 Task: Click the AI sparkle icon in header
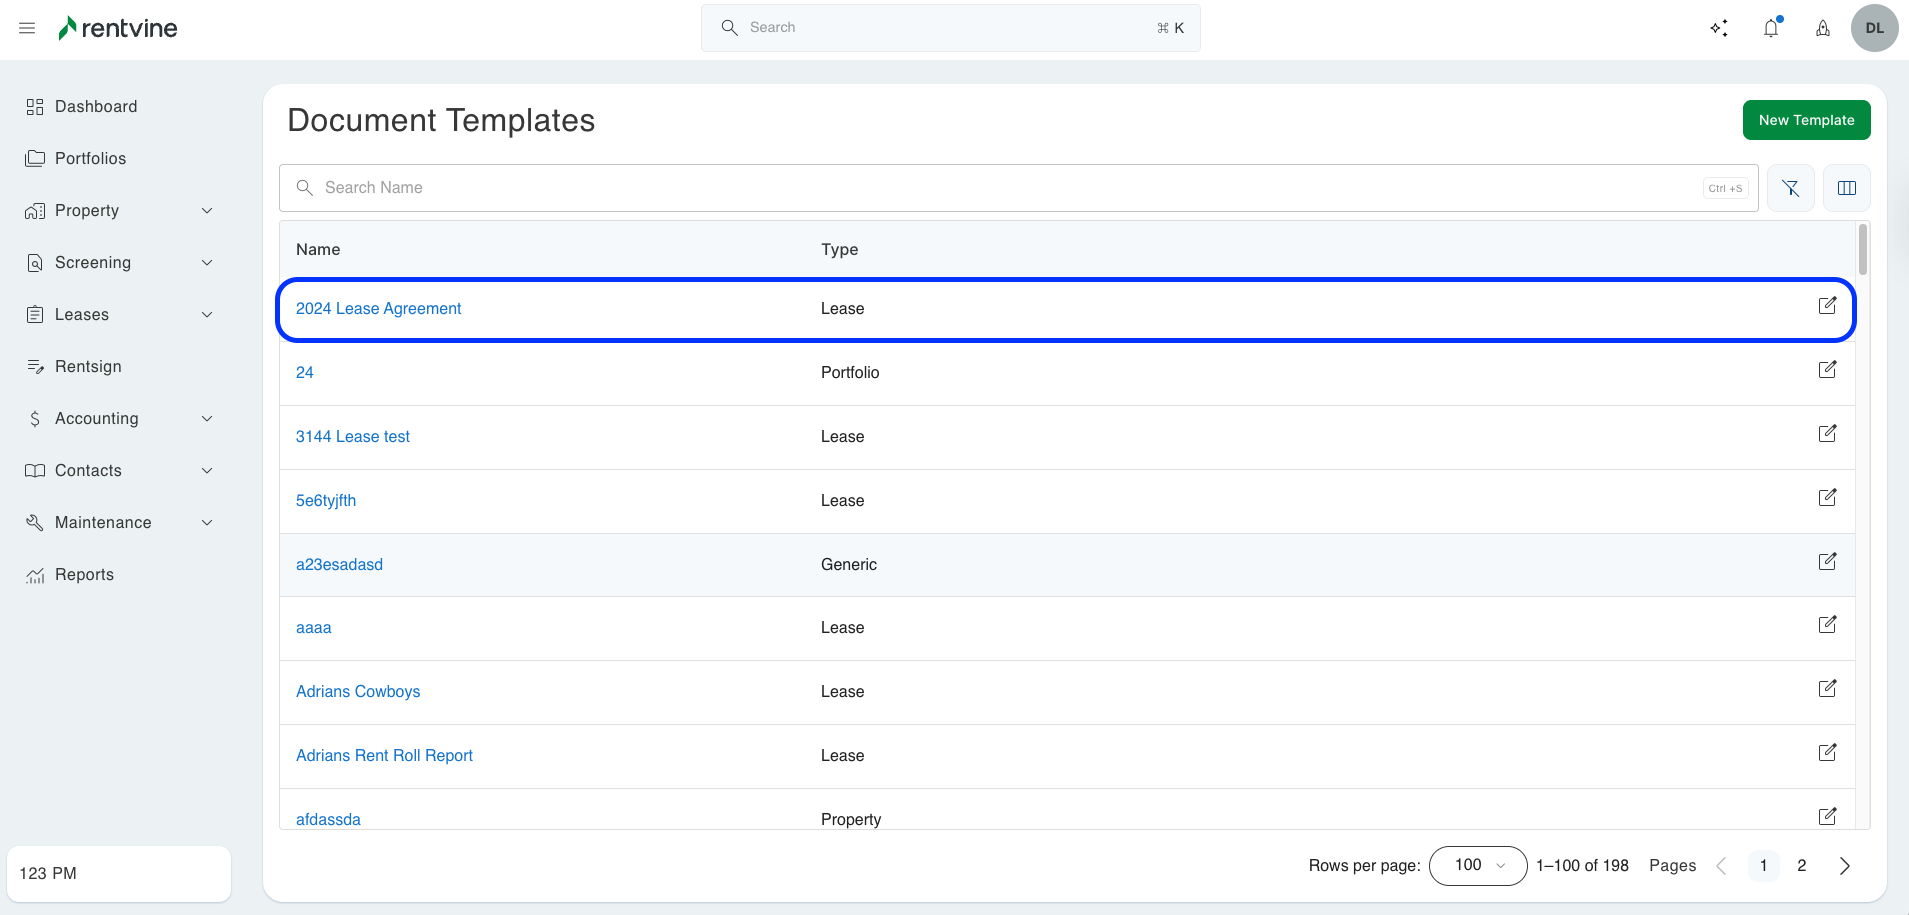pos(1719,28)
